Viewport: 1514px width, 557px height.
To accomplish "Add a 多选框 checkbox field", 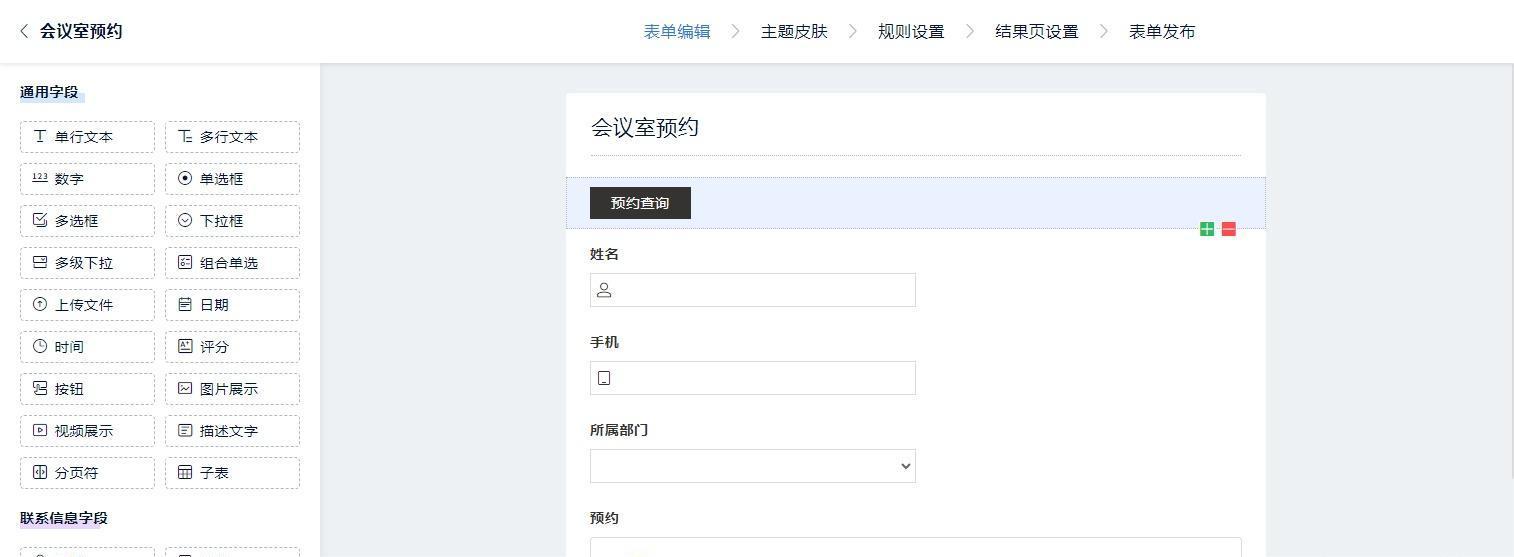I will (x=87, y=221).
